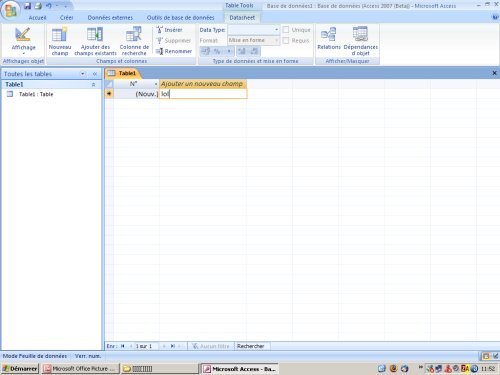Open the Affichage view button

(23, 41)
